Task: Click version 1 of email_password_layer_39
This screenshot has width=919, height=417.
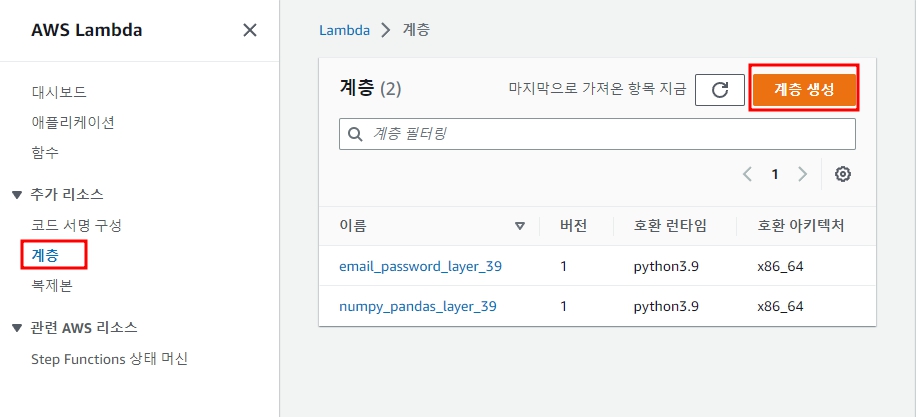Action: 564,266
